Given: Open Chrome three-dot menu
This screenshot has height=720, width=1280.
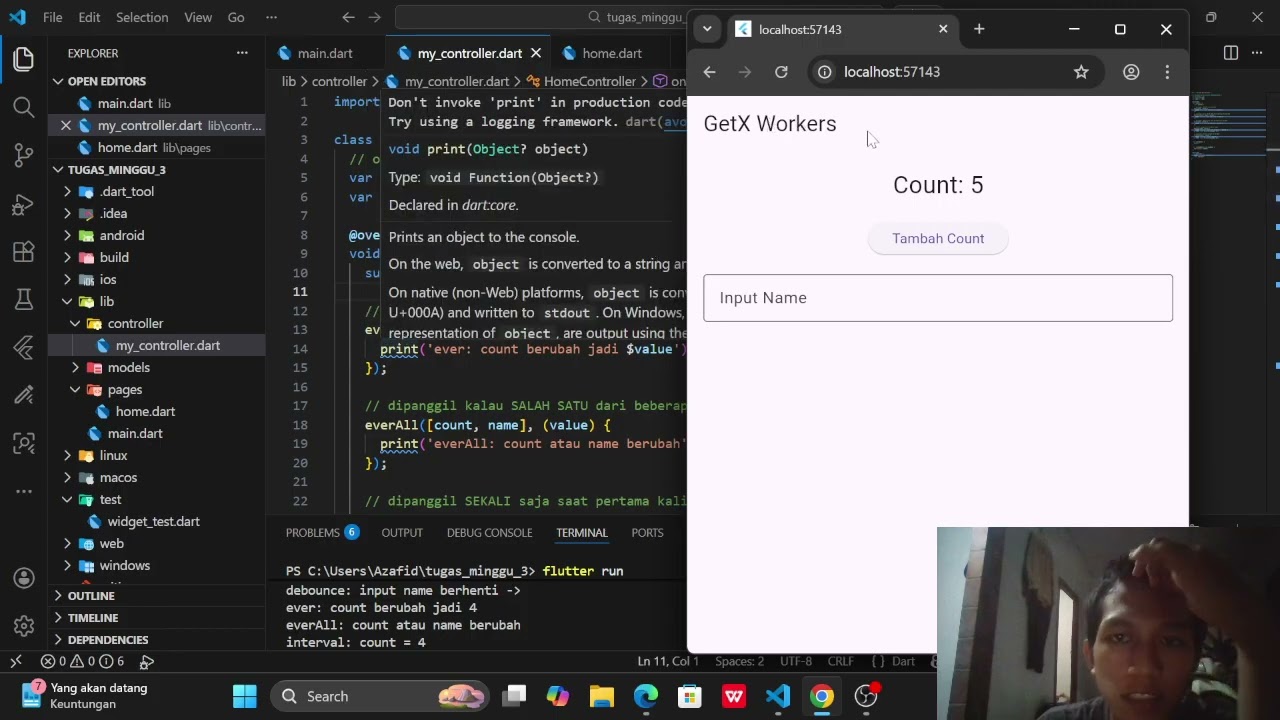Looking at the screenshot, I should pos(1167,72).
